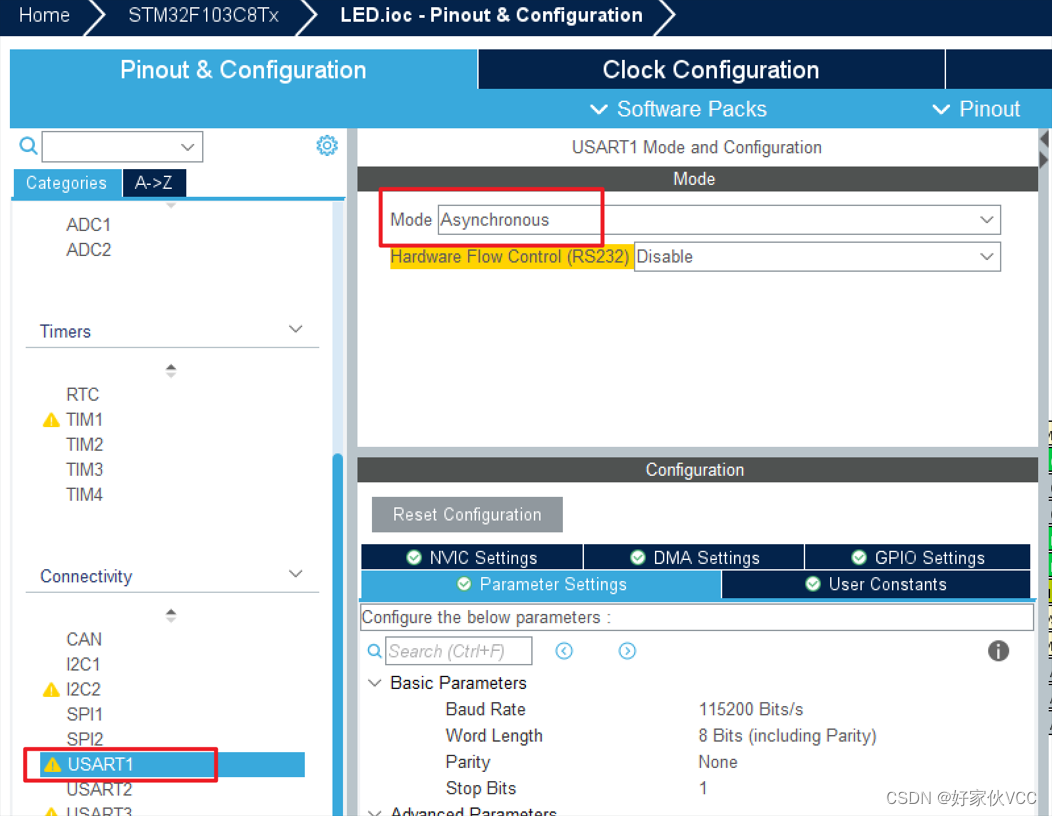
Task: Click the Reset Configuration button
Action: (x=467, y=515)
